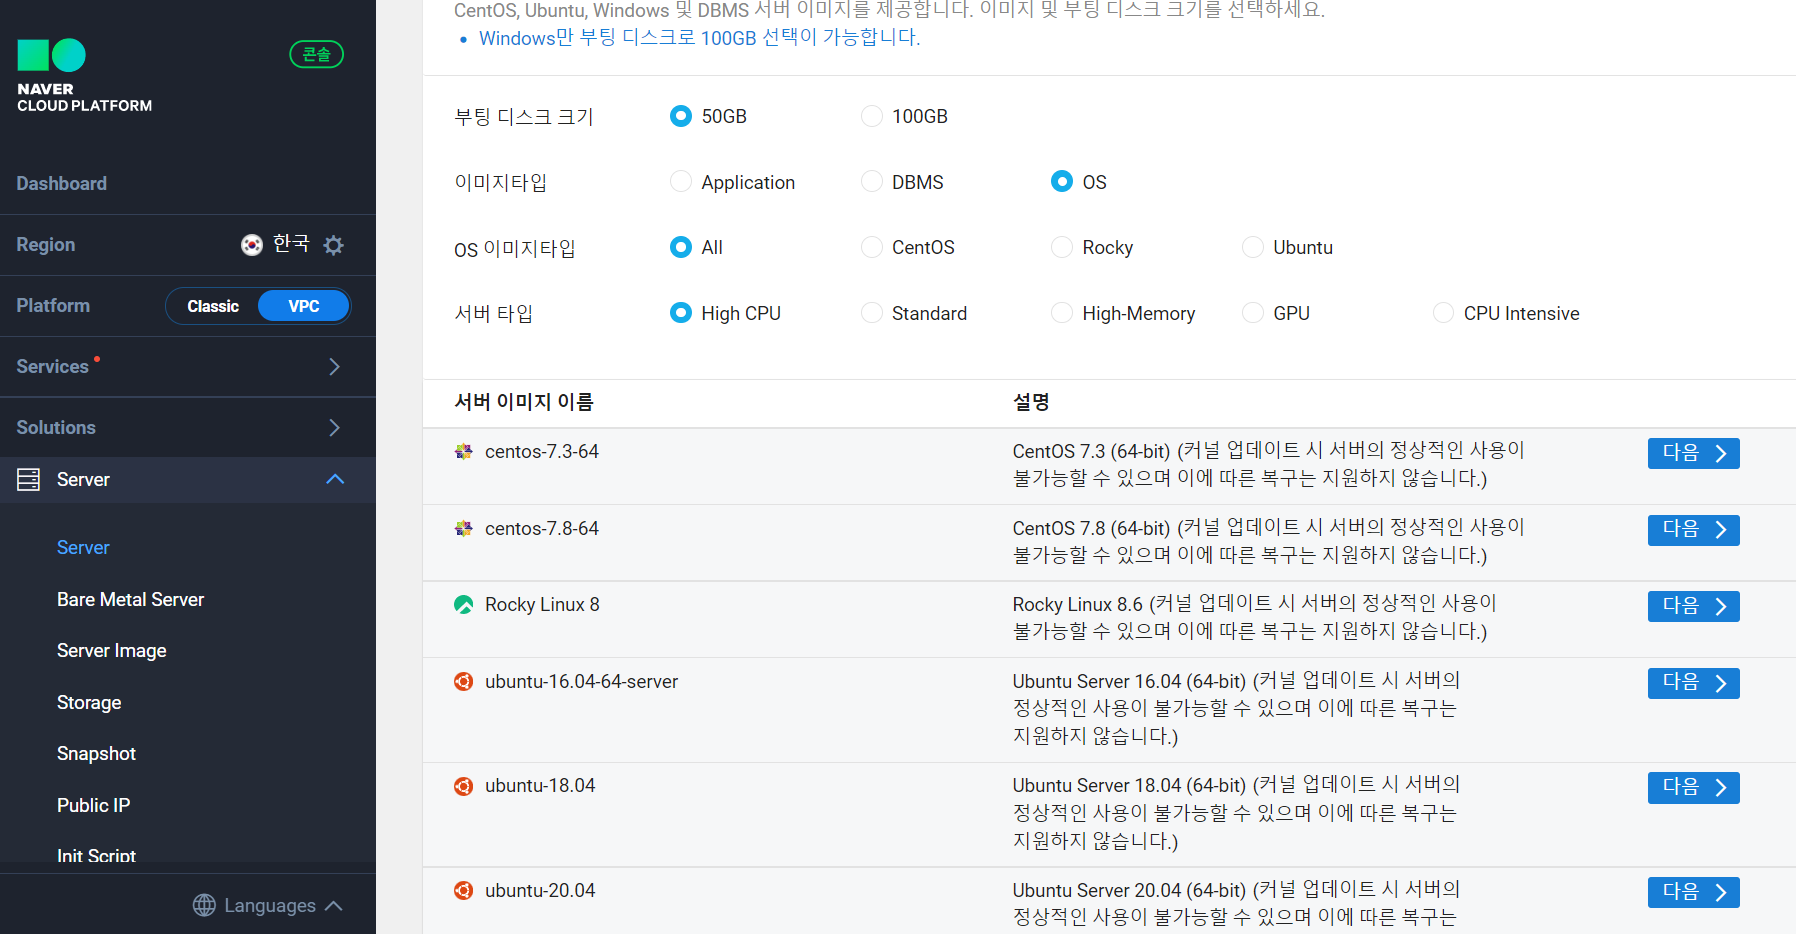Select Ubuntu OS image type
The height and width of the screenshot is (934, 1796).
1253,247
